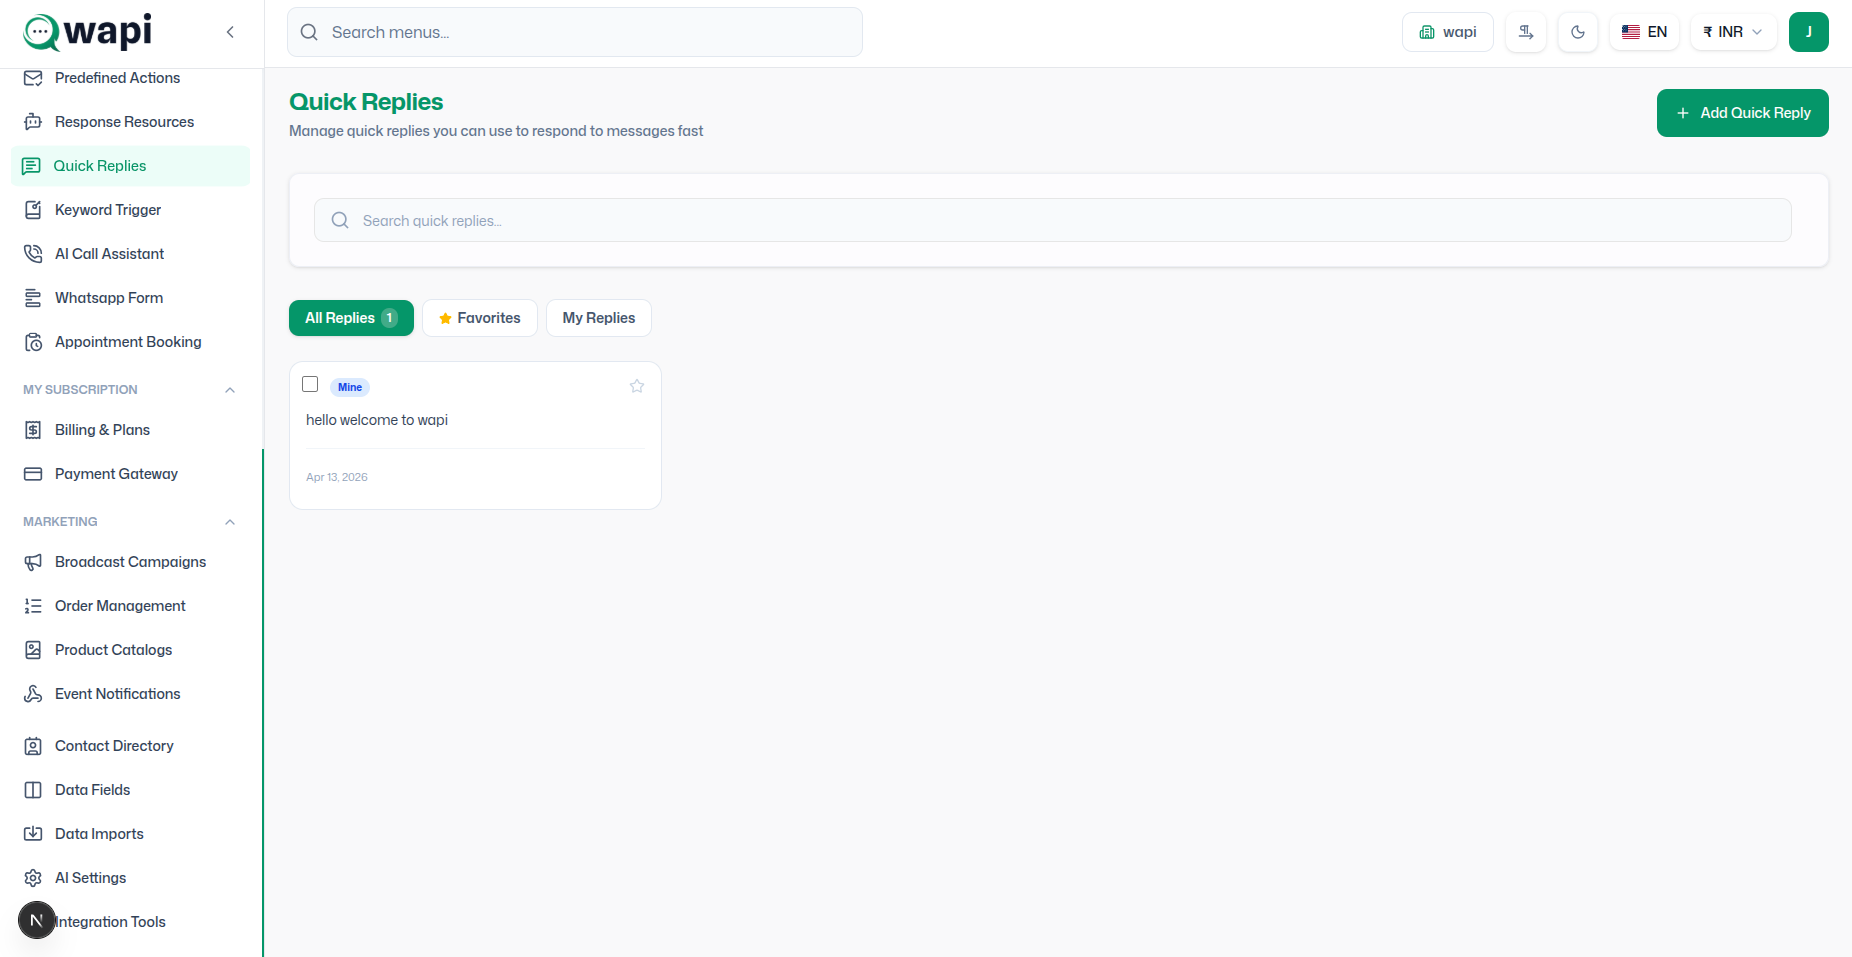This screenshot has height=957, width=1852.
Task: Click Contact Directory icon
Action: click(x=33, y=746)
